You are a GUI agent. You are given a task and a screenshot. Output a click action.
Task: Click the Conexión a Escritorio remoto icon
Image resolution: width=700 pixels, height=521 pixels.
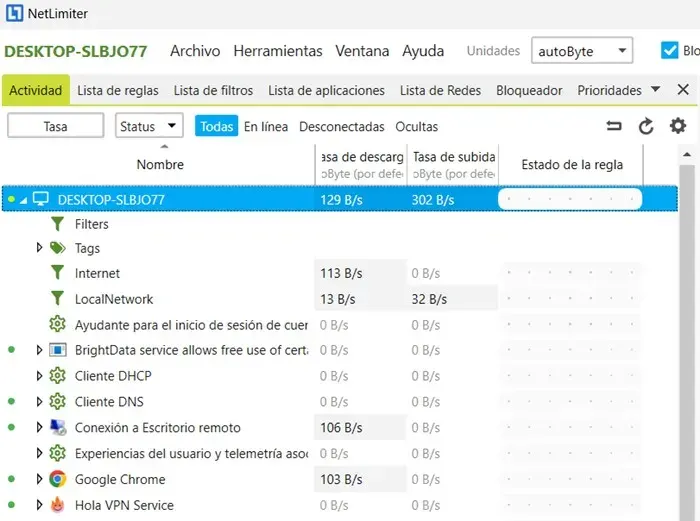click(58, 427)
